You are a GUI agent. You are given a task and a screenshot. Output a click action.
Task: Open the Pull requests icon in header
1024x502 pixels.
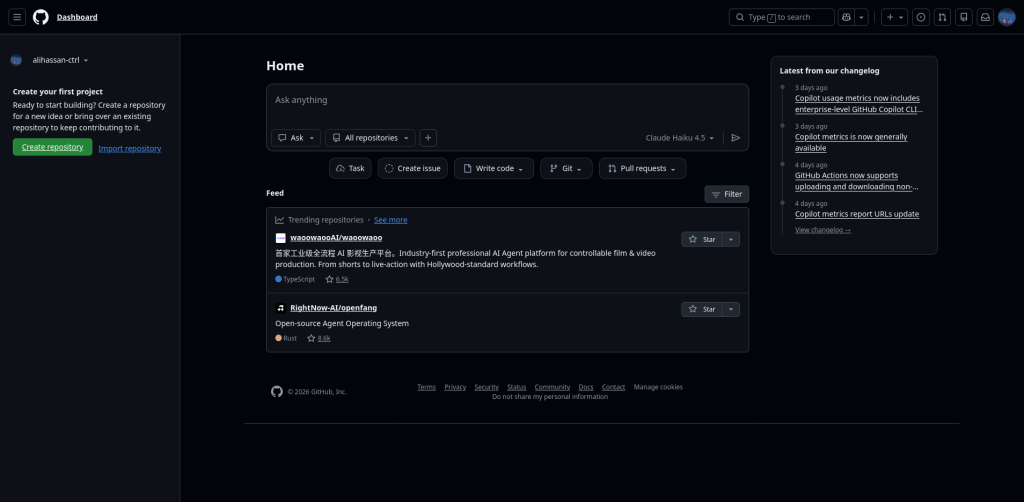tap(942, 17)
